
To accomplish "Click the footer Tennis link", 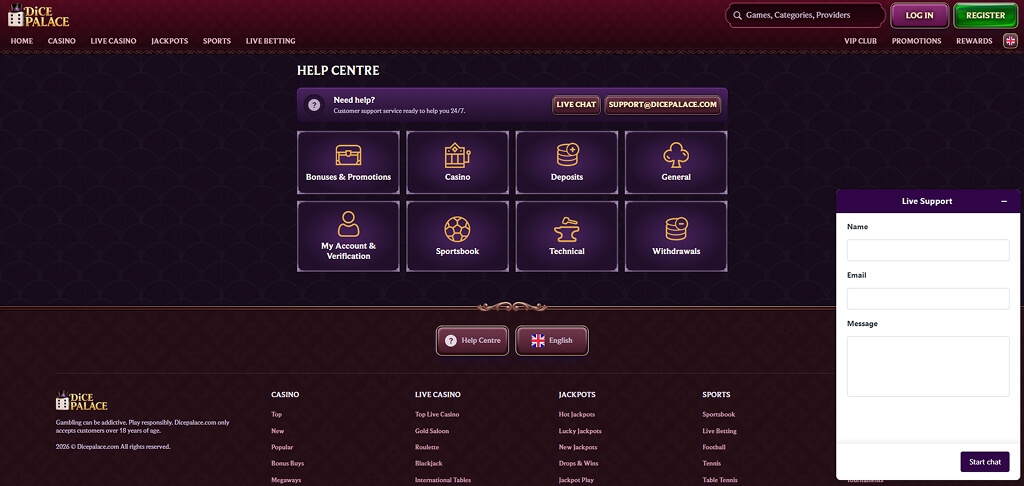I will pos(711,463).
